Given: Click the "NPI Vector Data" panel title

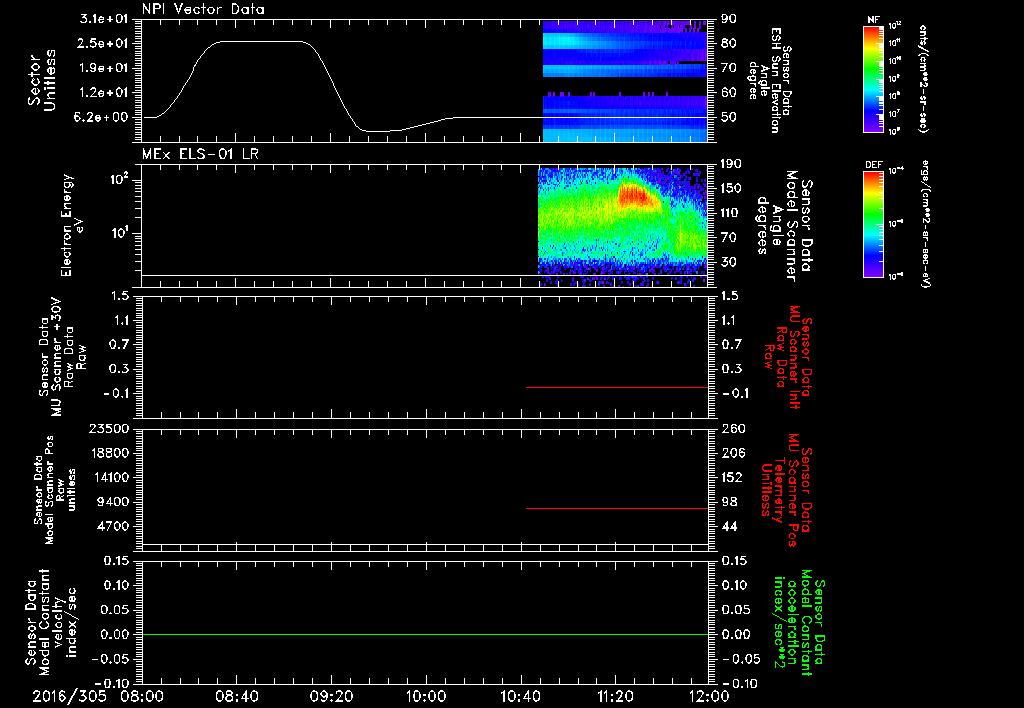Looking at the screenshot, I should 203,9.
